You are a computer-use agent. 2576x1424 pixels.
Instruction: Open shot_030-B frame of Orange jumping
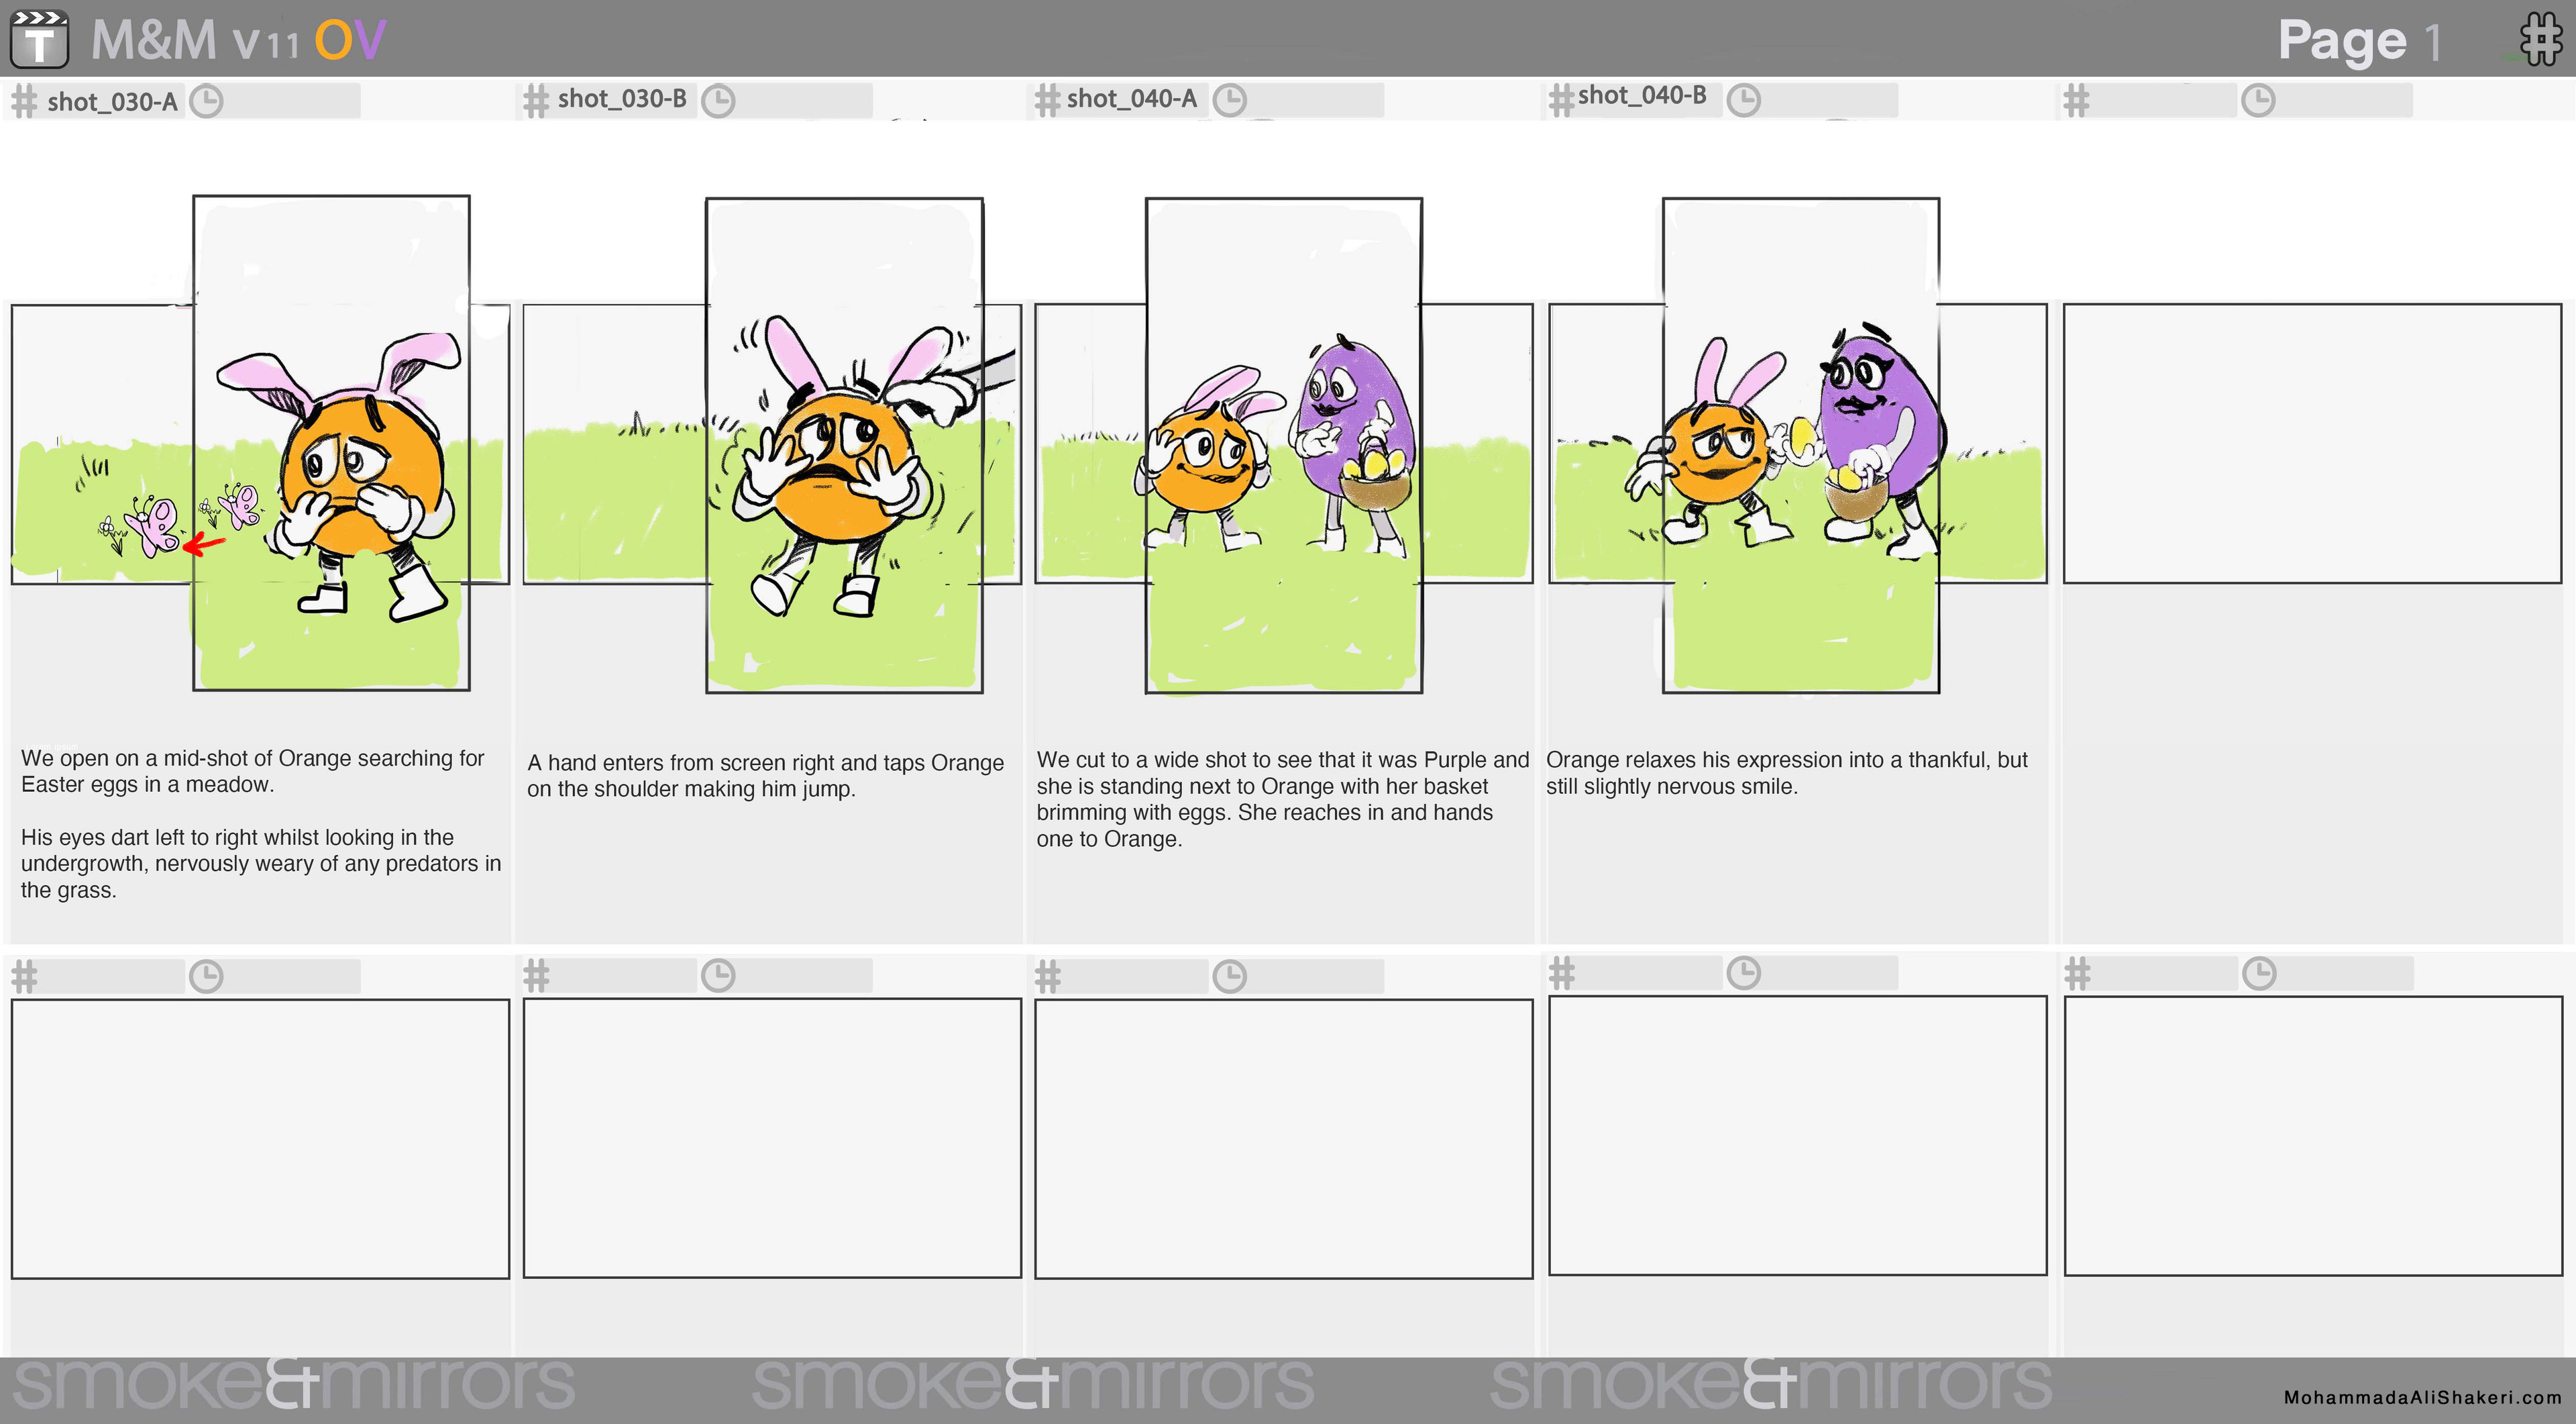[844, 445]
